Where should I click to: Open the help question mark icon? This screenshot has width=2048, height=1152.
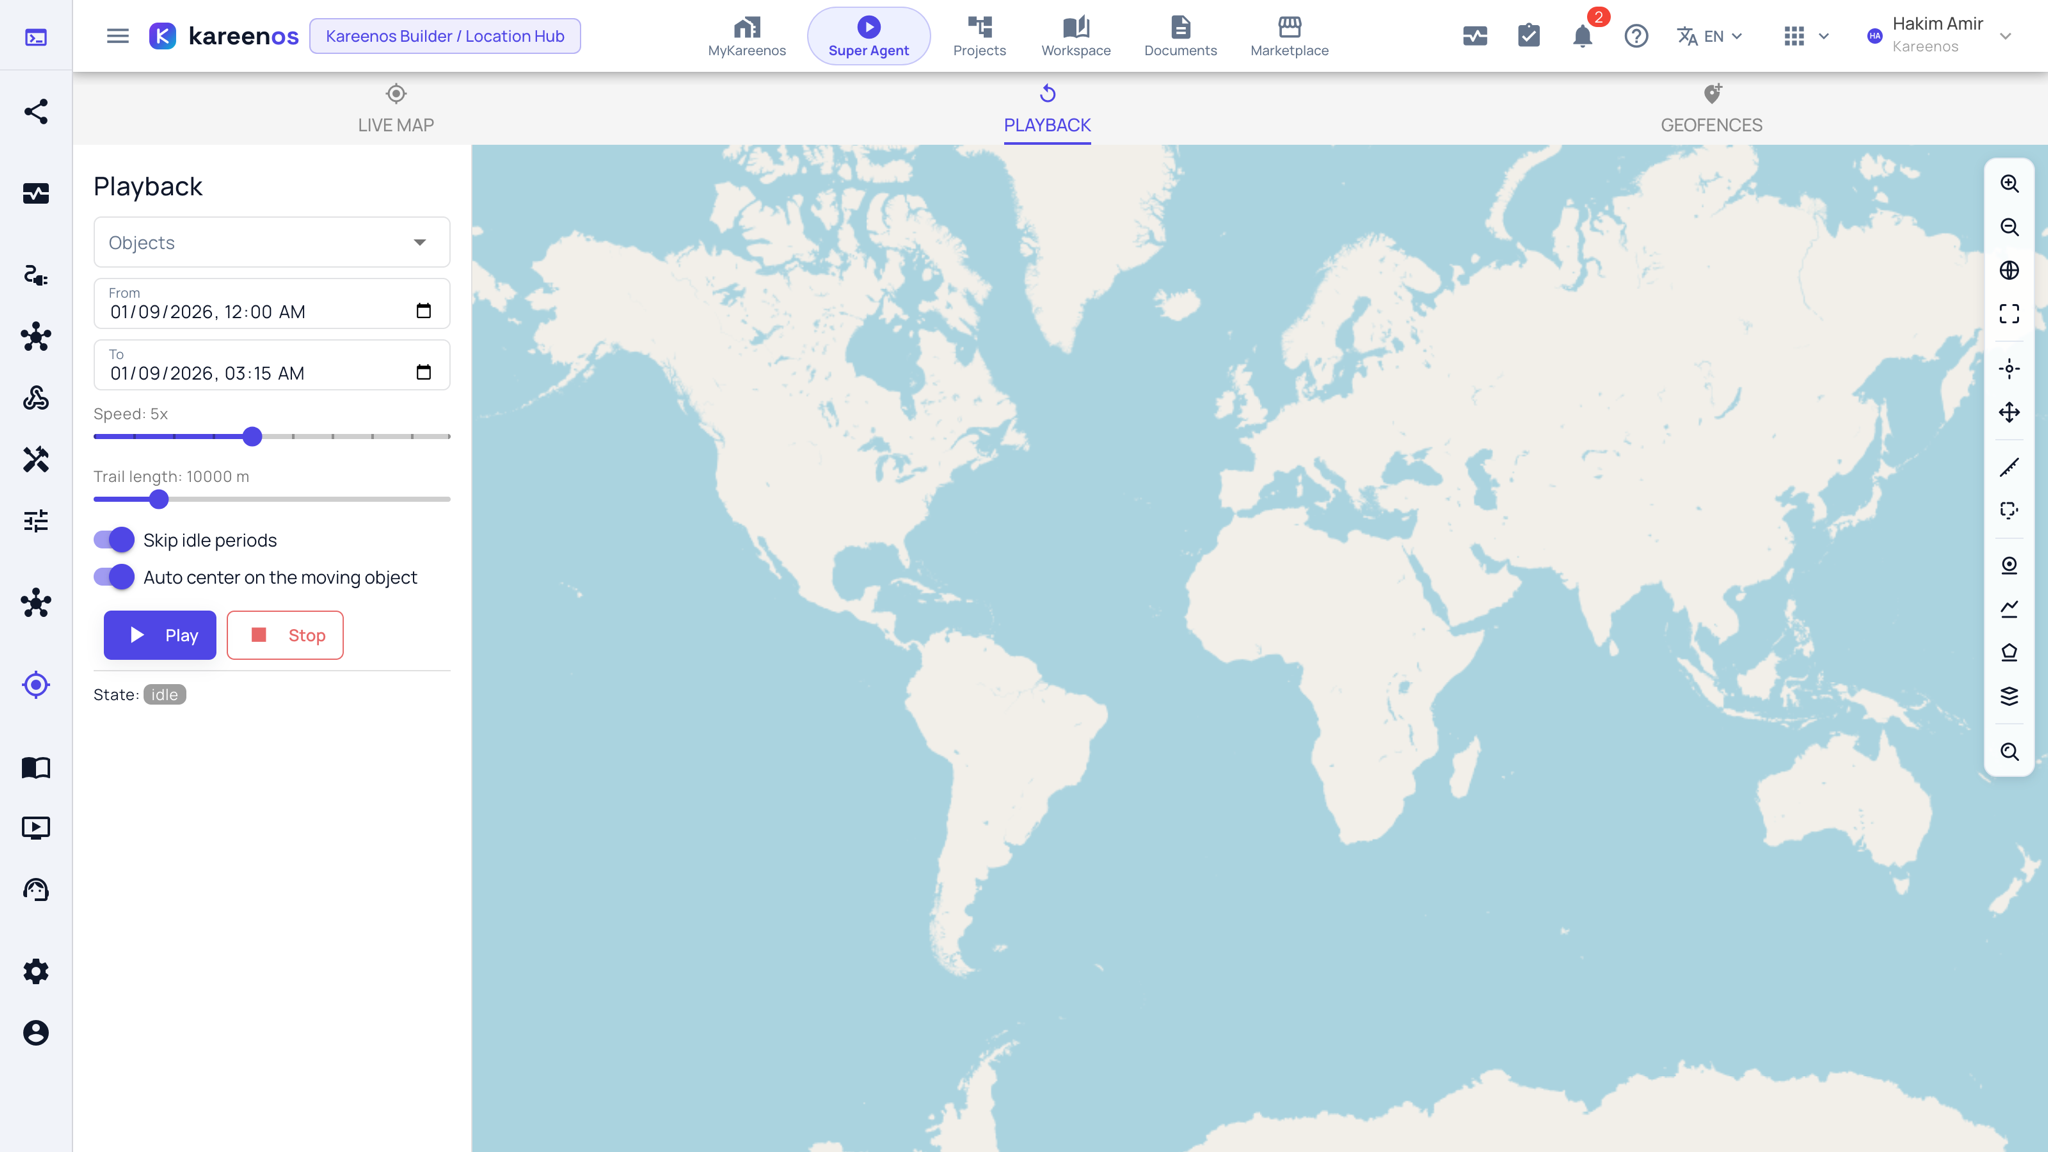pyautogui.click(x=1636, y=36)
